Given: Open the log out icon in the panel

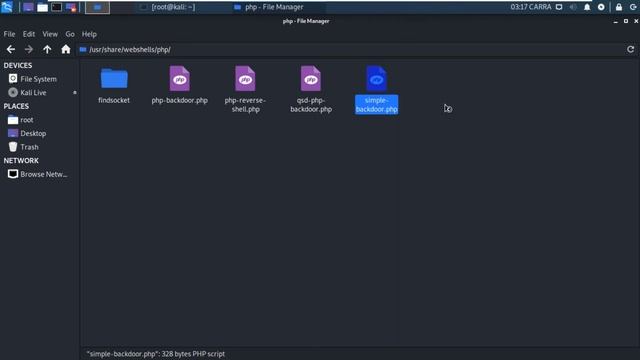Looking at the screenshot, I should [633, 7].
